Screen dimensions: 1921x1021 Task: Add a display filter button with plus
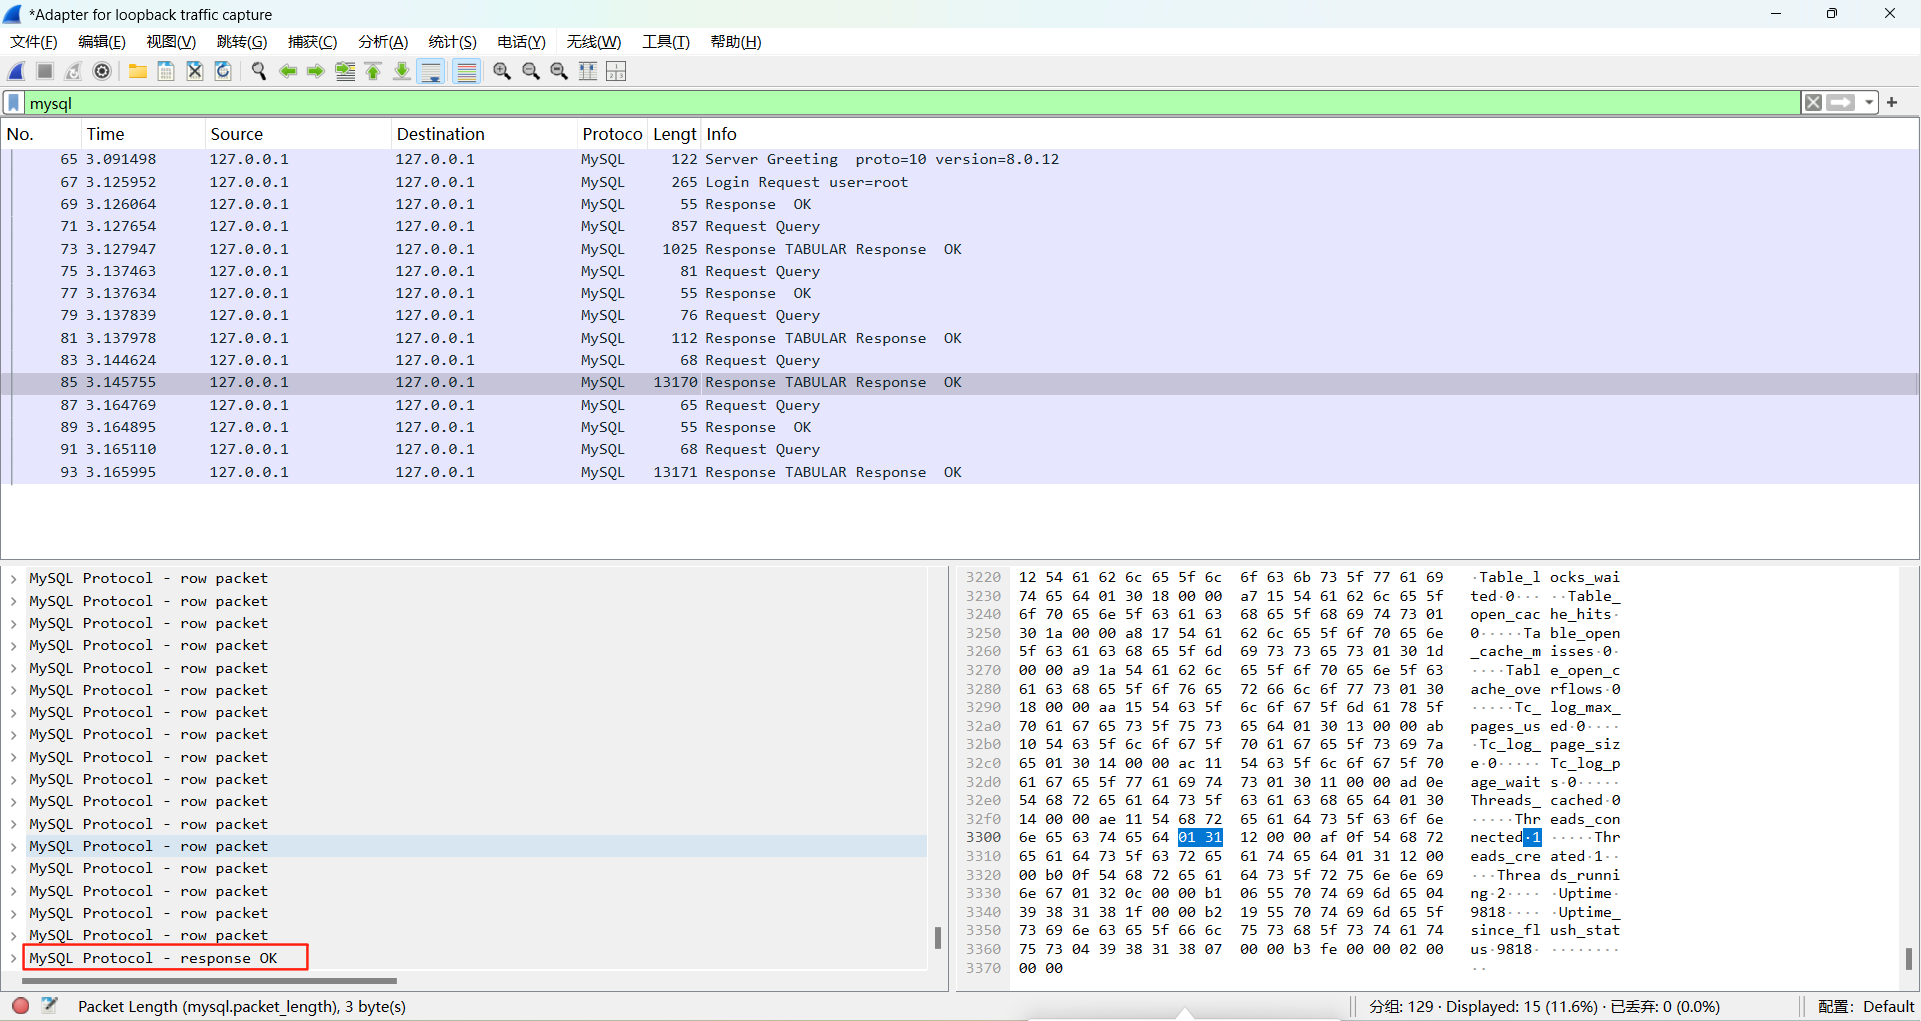pyautogui.click(x=1892, y=103)
